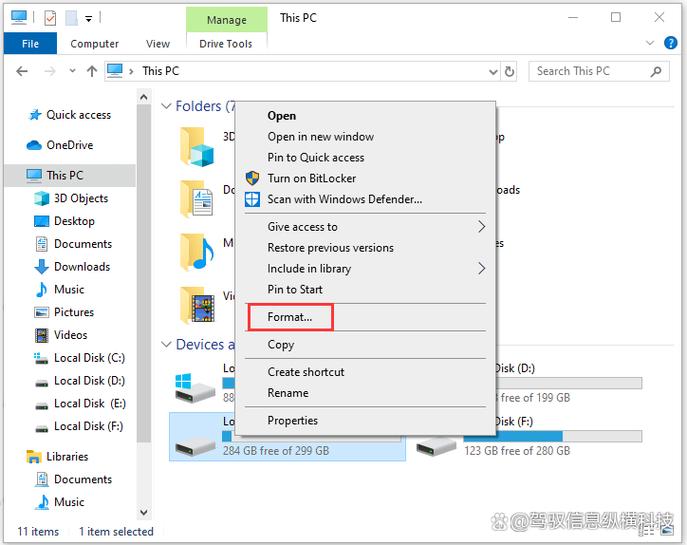Select the Music folder icon in main pane

coord(197,252)
